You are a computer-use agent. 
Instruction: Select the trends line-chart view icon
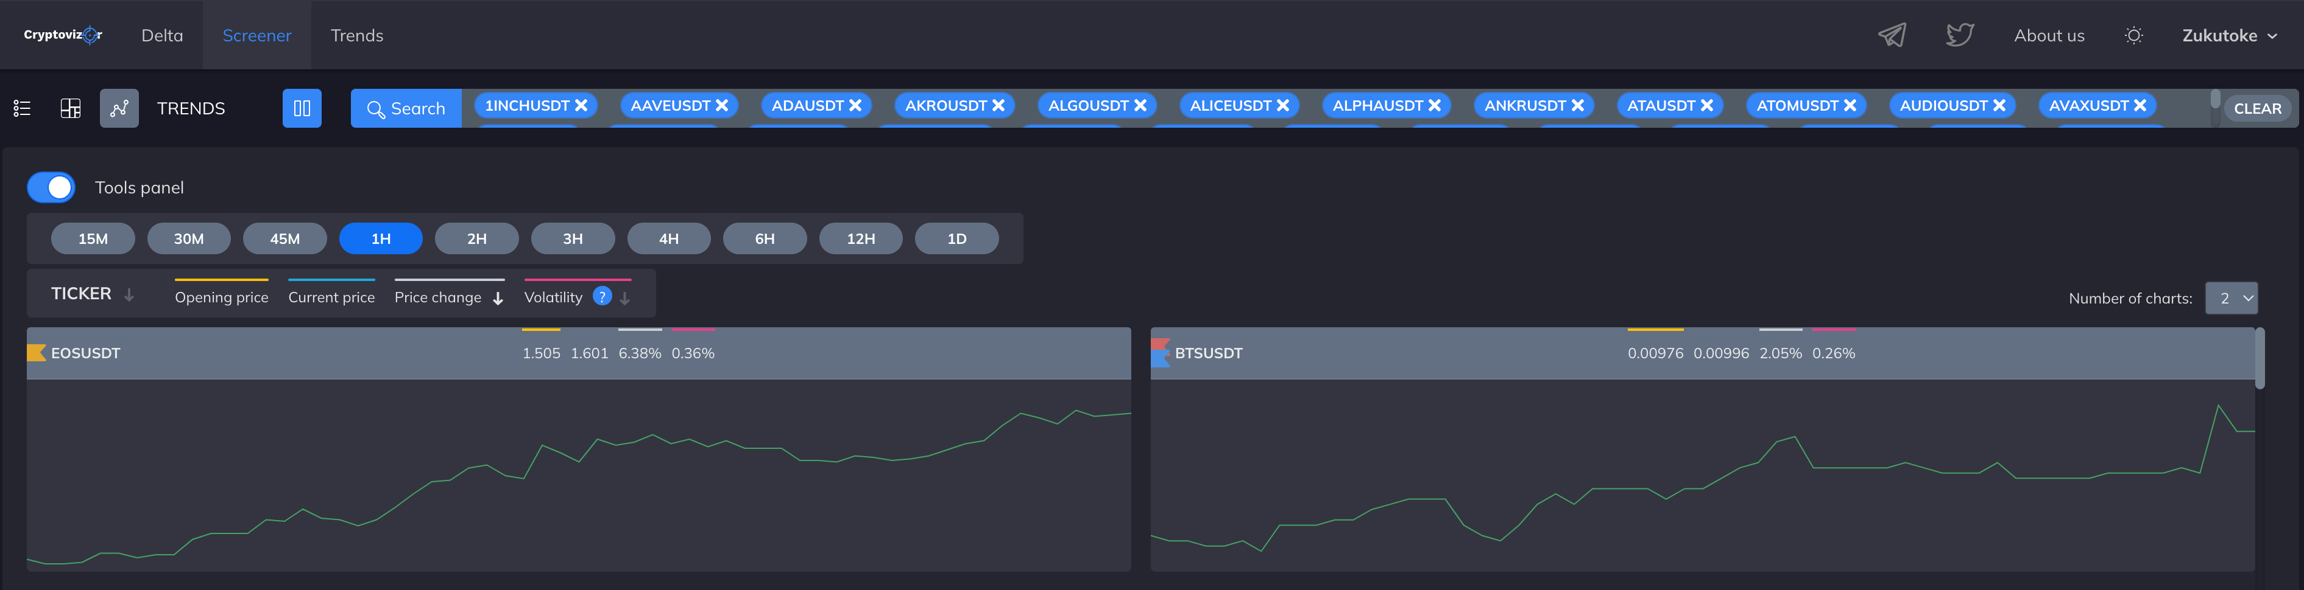tap(119, 108)
